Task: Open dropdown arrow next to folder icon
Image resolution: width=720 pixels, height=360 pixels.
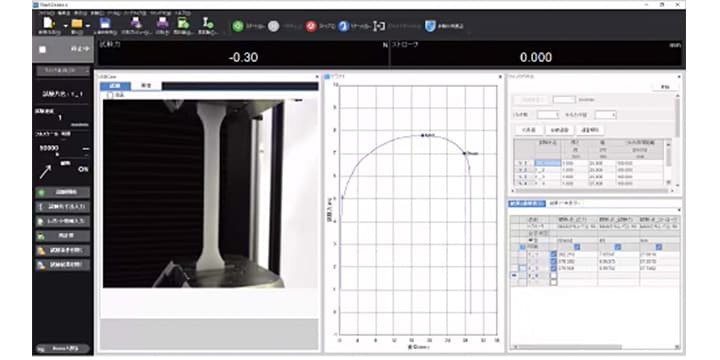Action: click(x=88, y=26)
